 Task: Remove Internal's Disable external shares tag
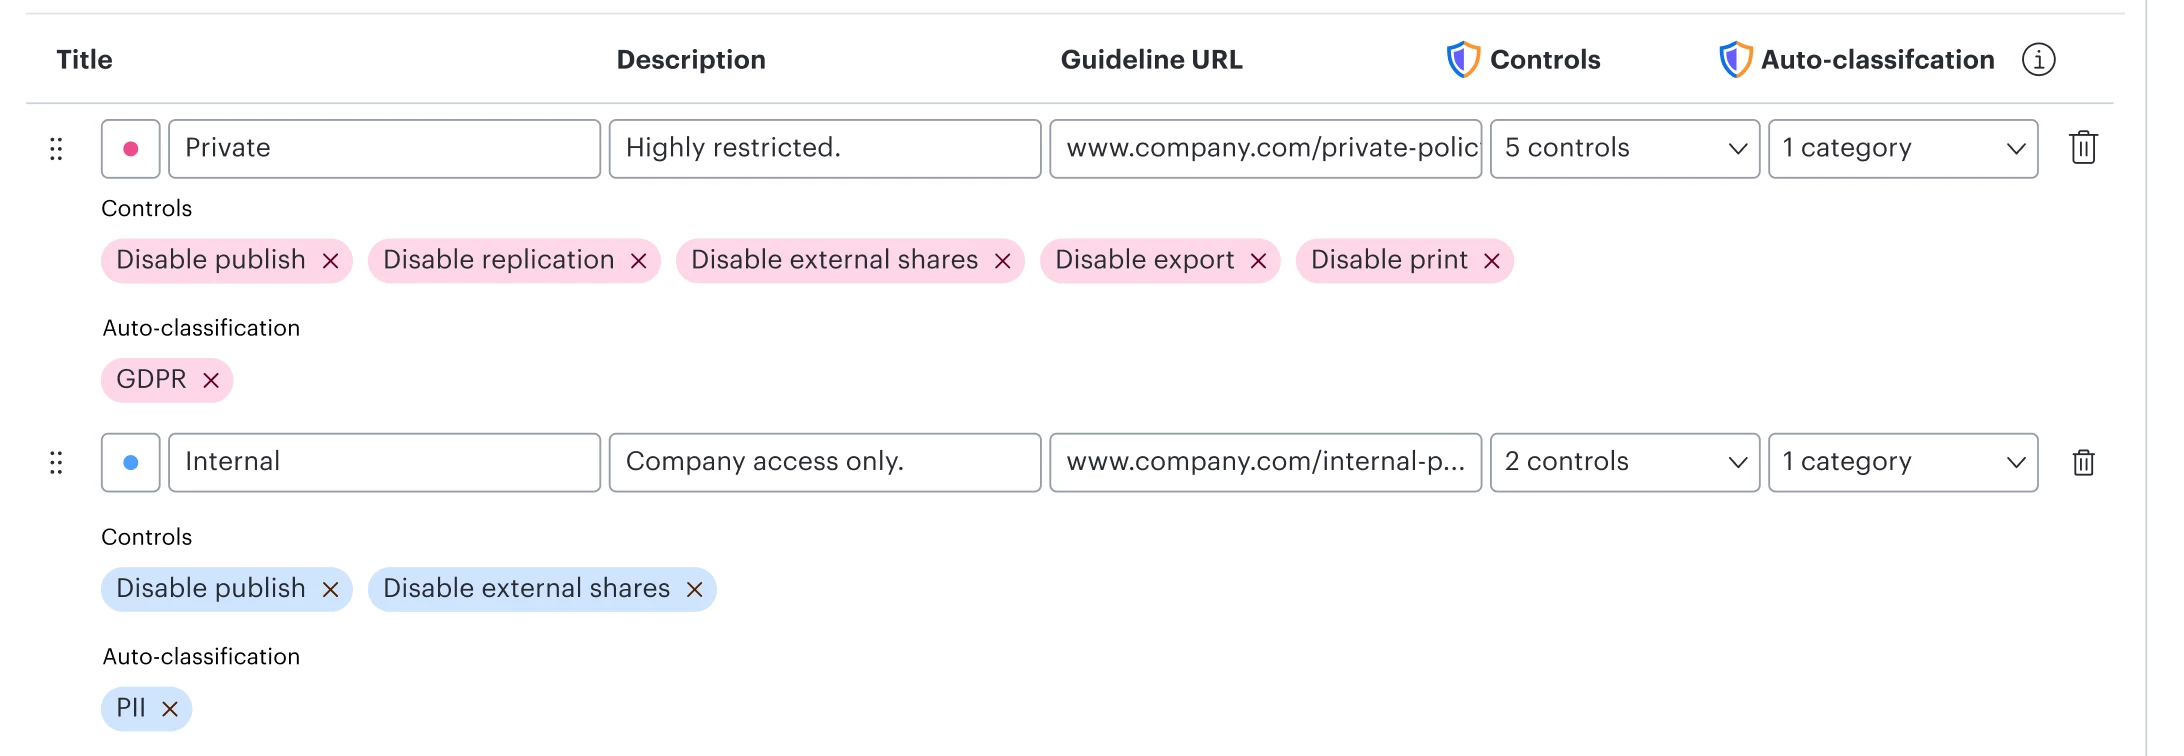(694, 590)
